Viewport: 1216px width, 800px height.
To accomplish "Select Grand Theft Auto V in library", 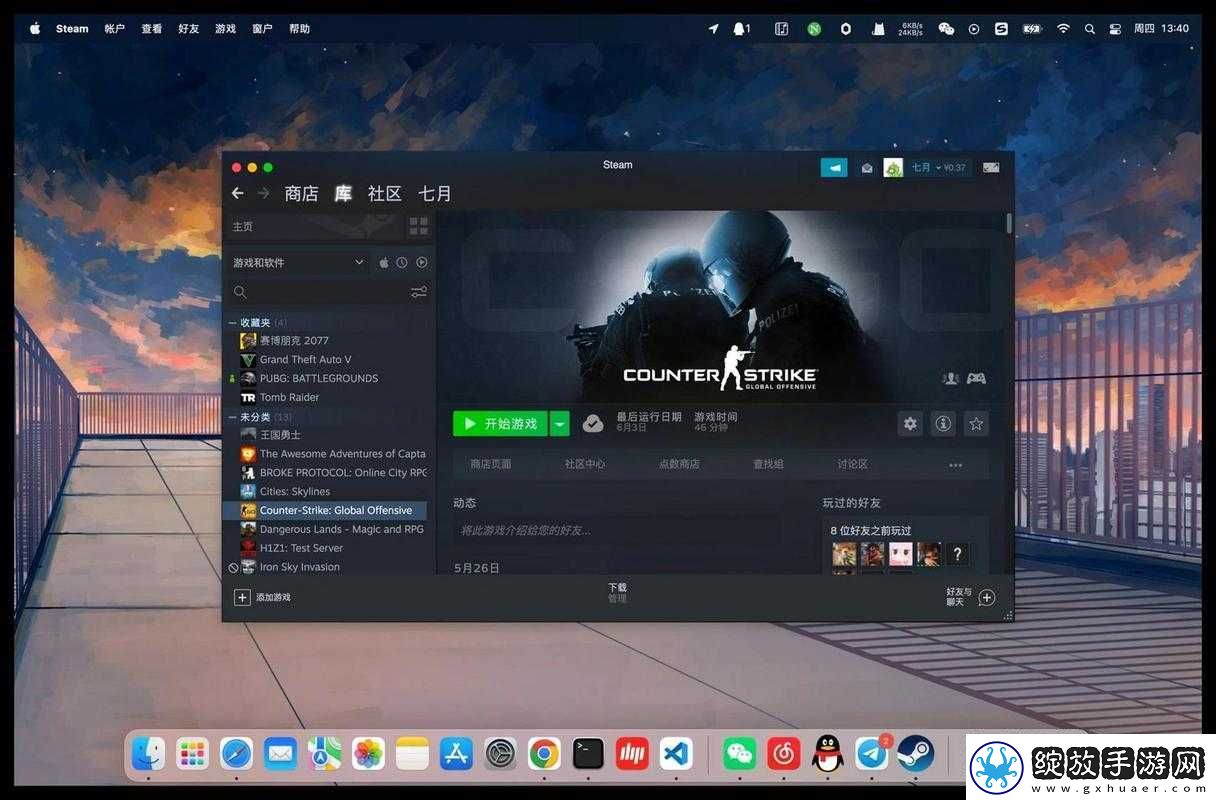I will (306, 359).
